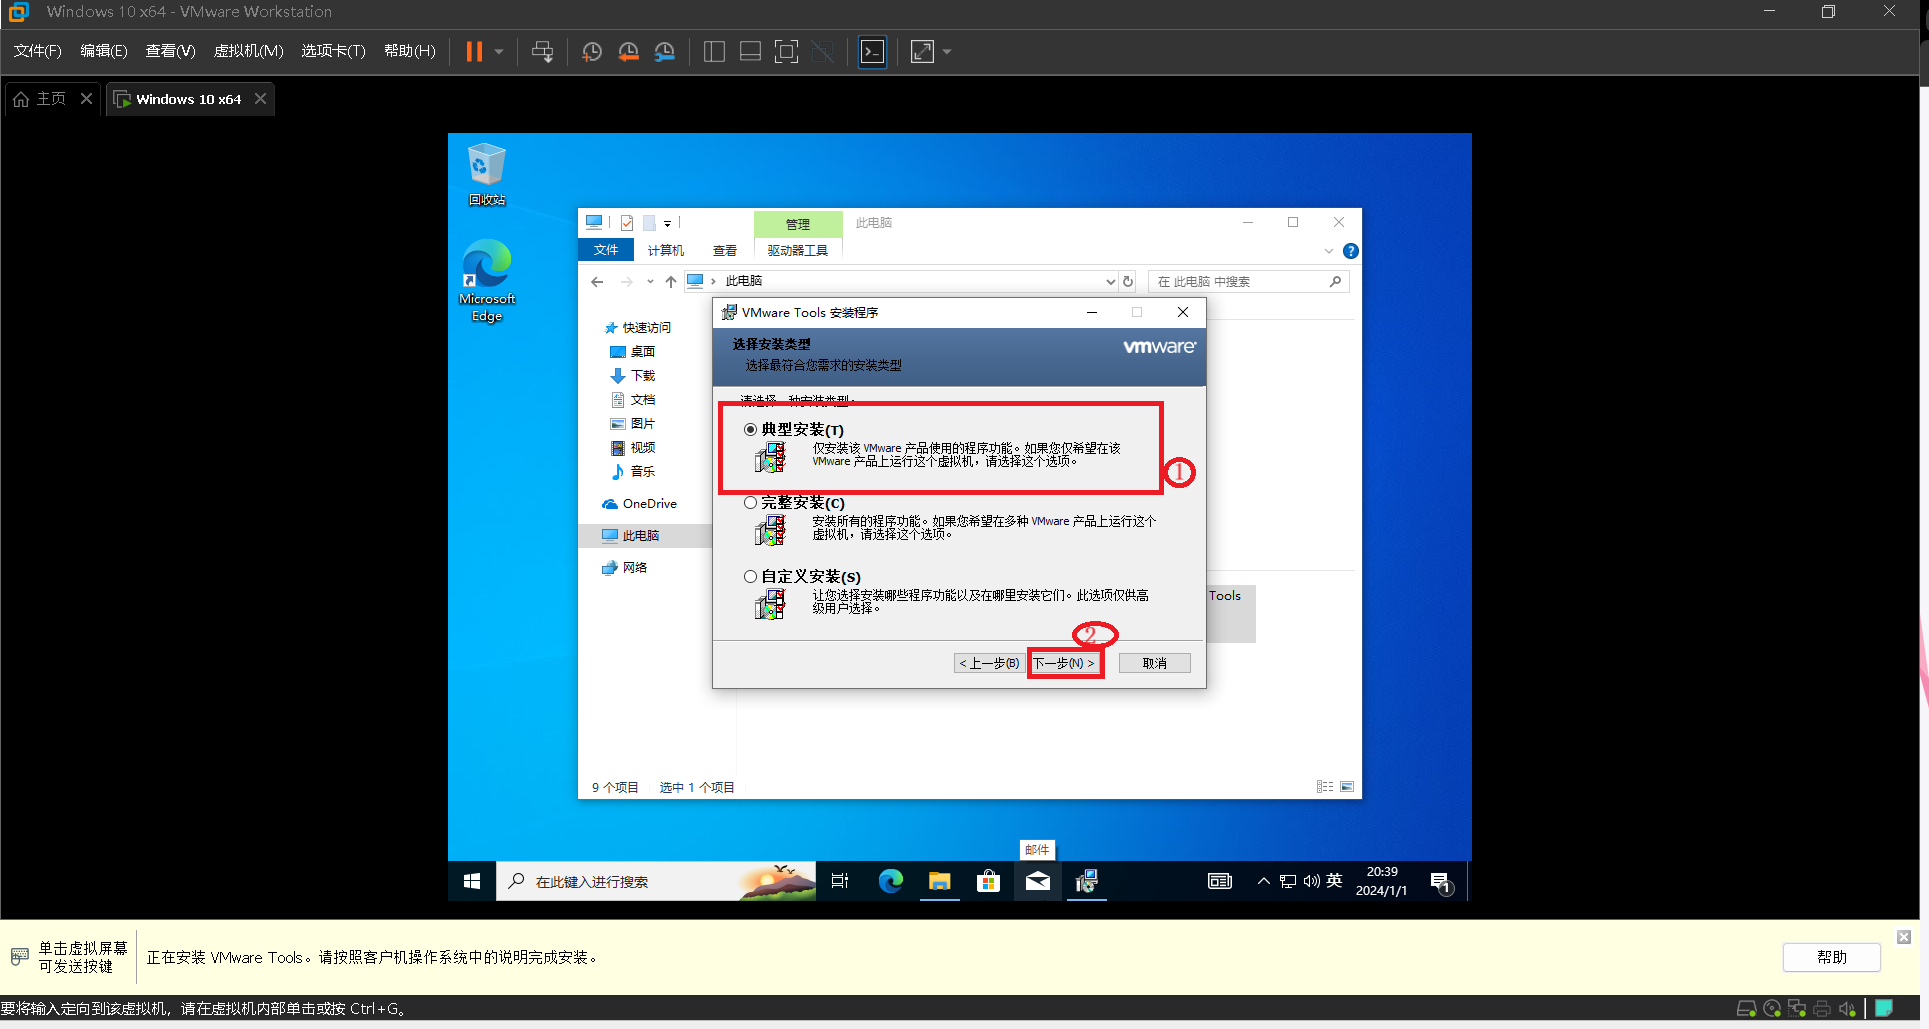Image resolution: width=1929 pixels, height=1029 pixels.
Task: Close the 主页 tab
Action: 86,99
